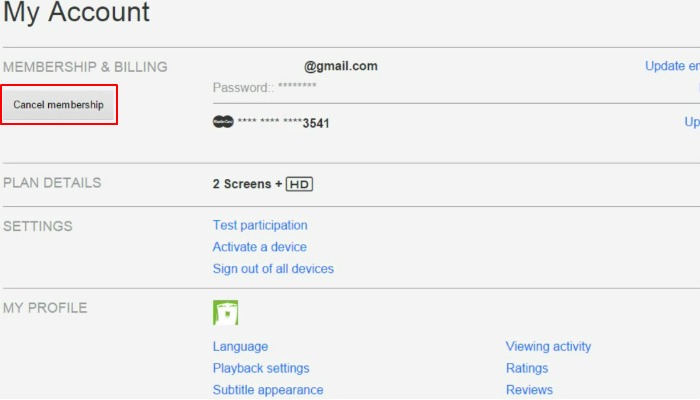Open Subtitle appearance options
This screenshot has height=400, width=700.
point(268,390)
